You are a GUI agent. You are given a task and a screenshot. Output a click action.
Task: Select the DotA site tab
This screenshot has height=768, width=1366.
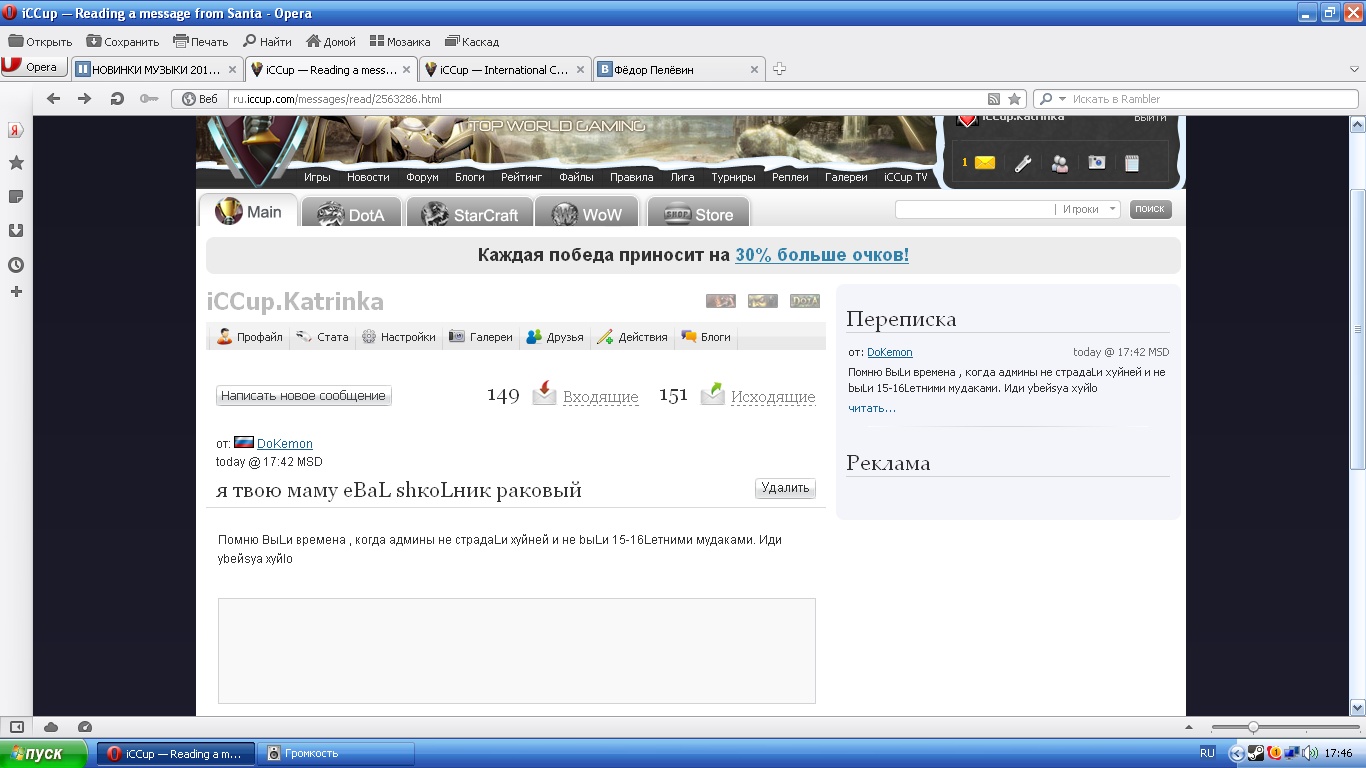coord(352,214)
